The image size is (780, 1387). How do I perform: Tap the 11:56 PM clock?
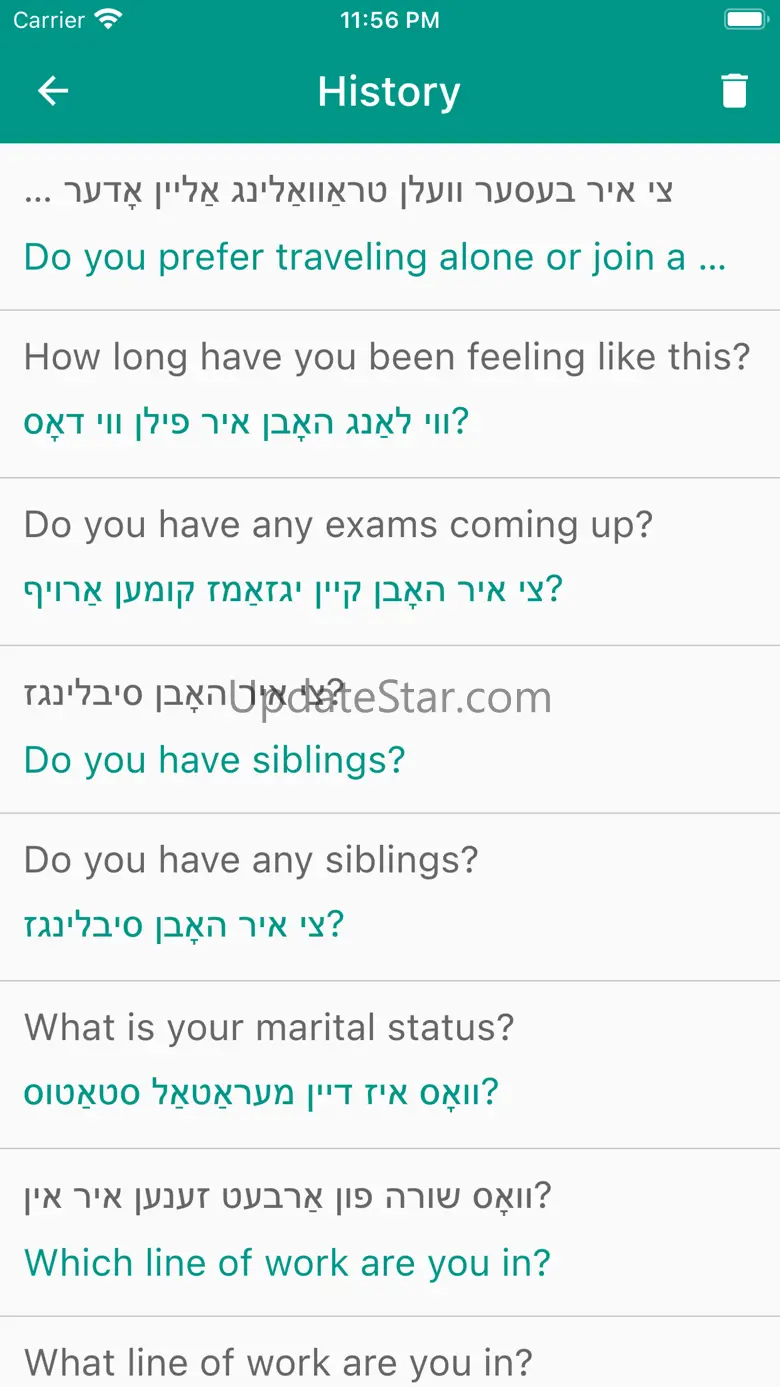pyautogui.click(x=389, y=20)
